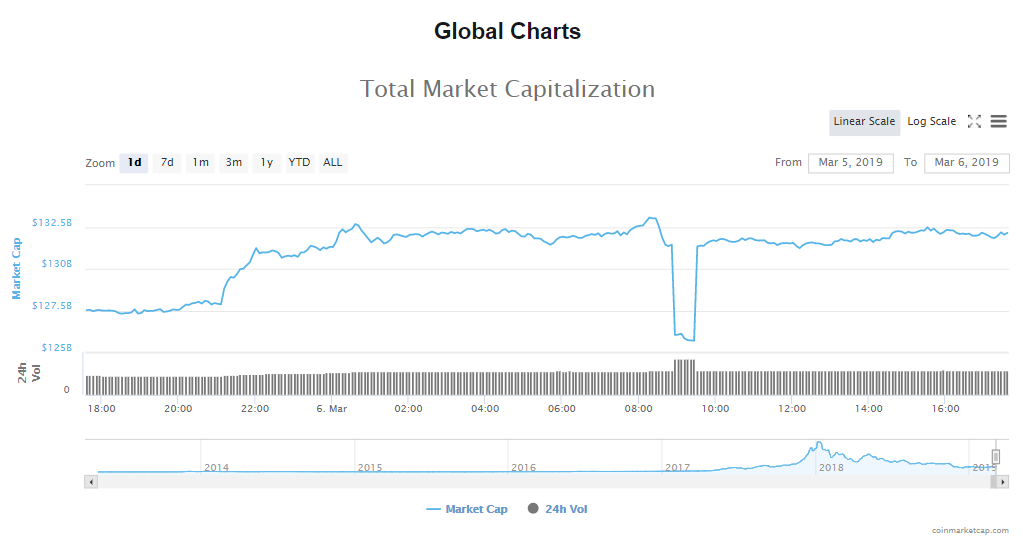The image size is (1023, 544).
Task: Click navigator scrollbar right arrow
Action: tap(1003, 482)
